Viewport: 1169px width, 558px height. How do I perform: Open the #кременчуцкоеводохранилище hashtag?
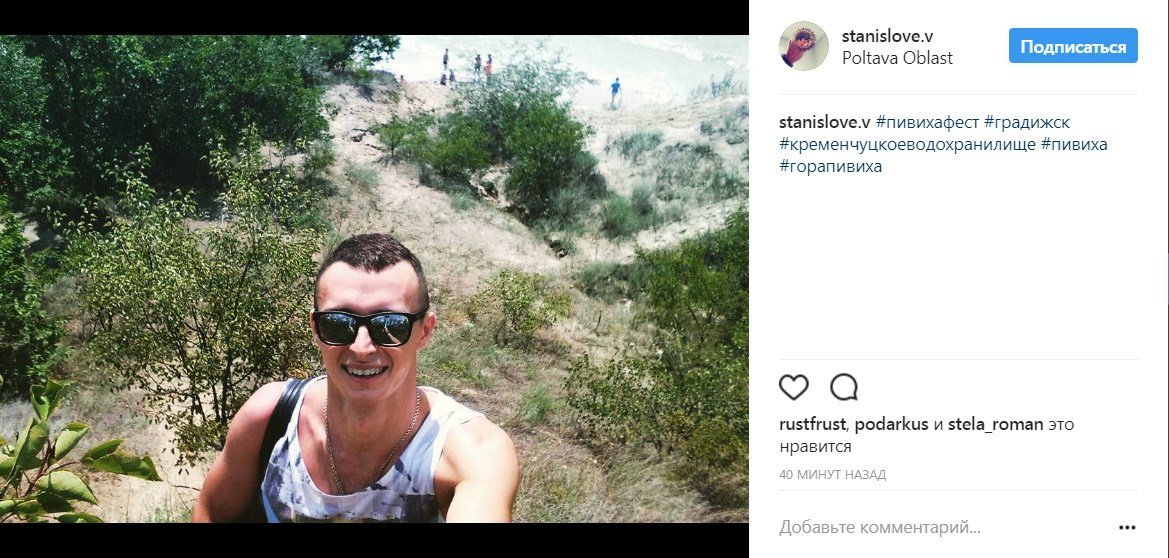click(x=907, y=144)
